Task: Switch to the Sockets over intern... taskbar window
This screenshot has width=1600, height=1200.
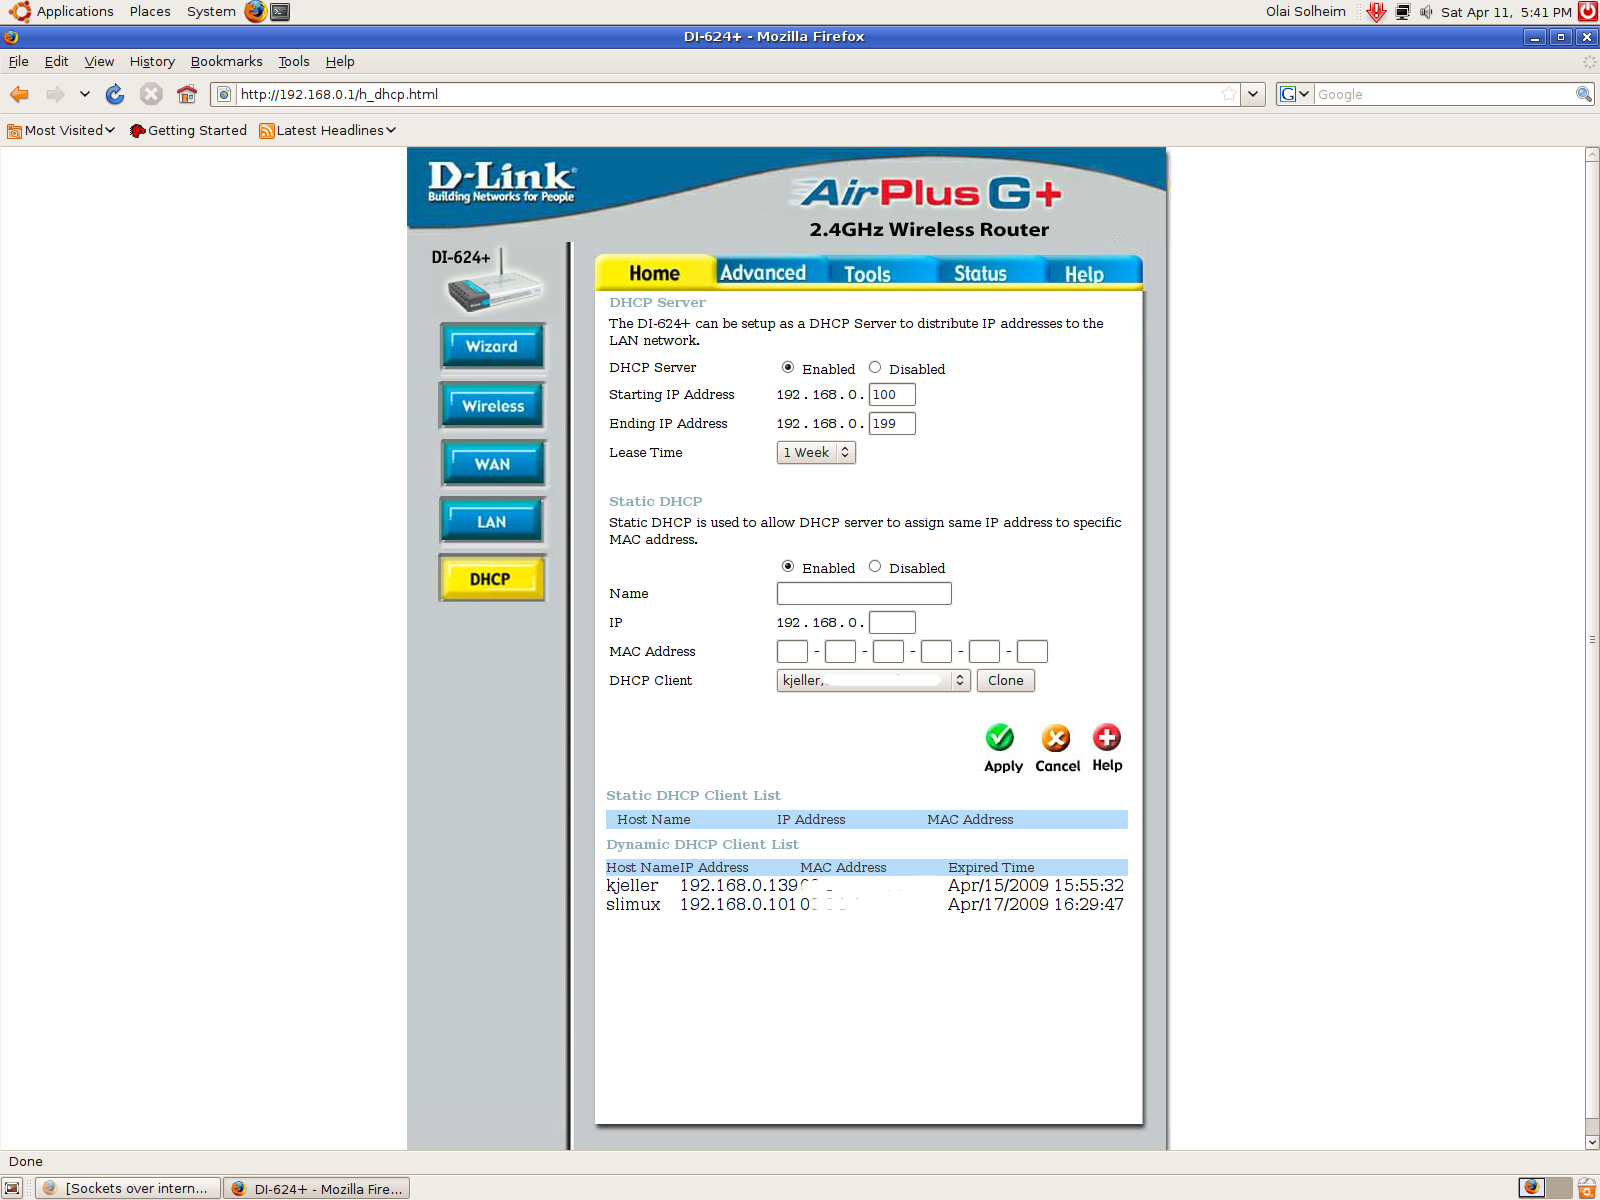Action: tap(128, 1188)
